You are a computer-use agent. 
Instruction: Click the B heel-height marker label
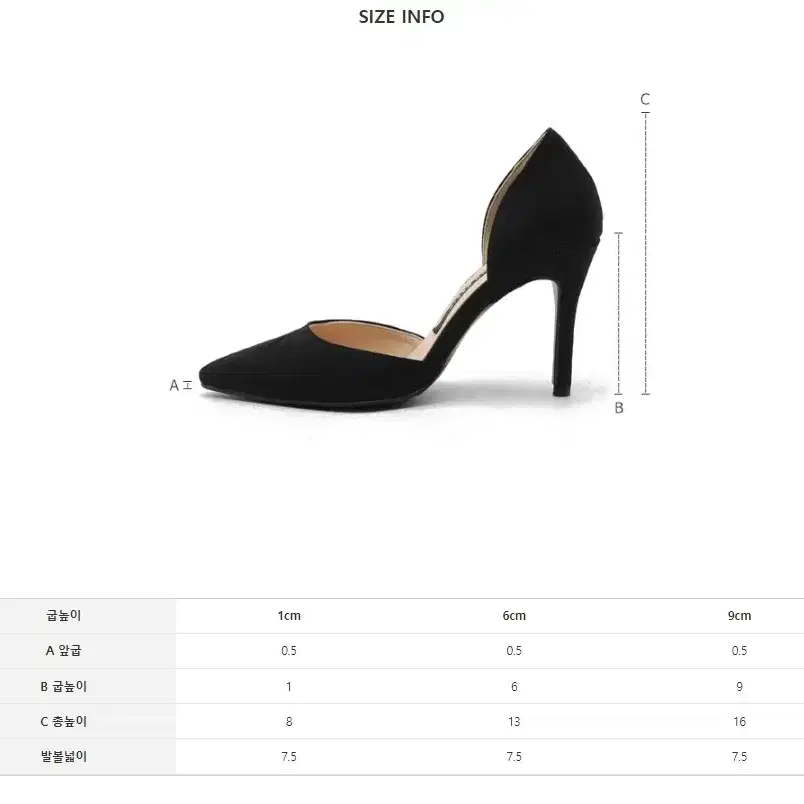click(x=619, y=408)
